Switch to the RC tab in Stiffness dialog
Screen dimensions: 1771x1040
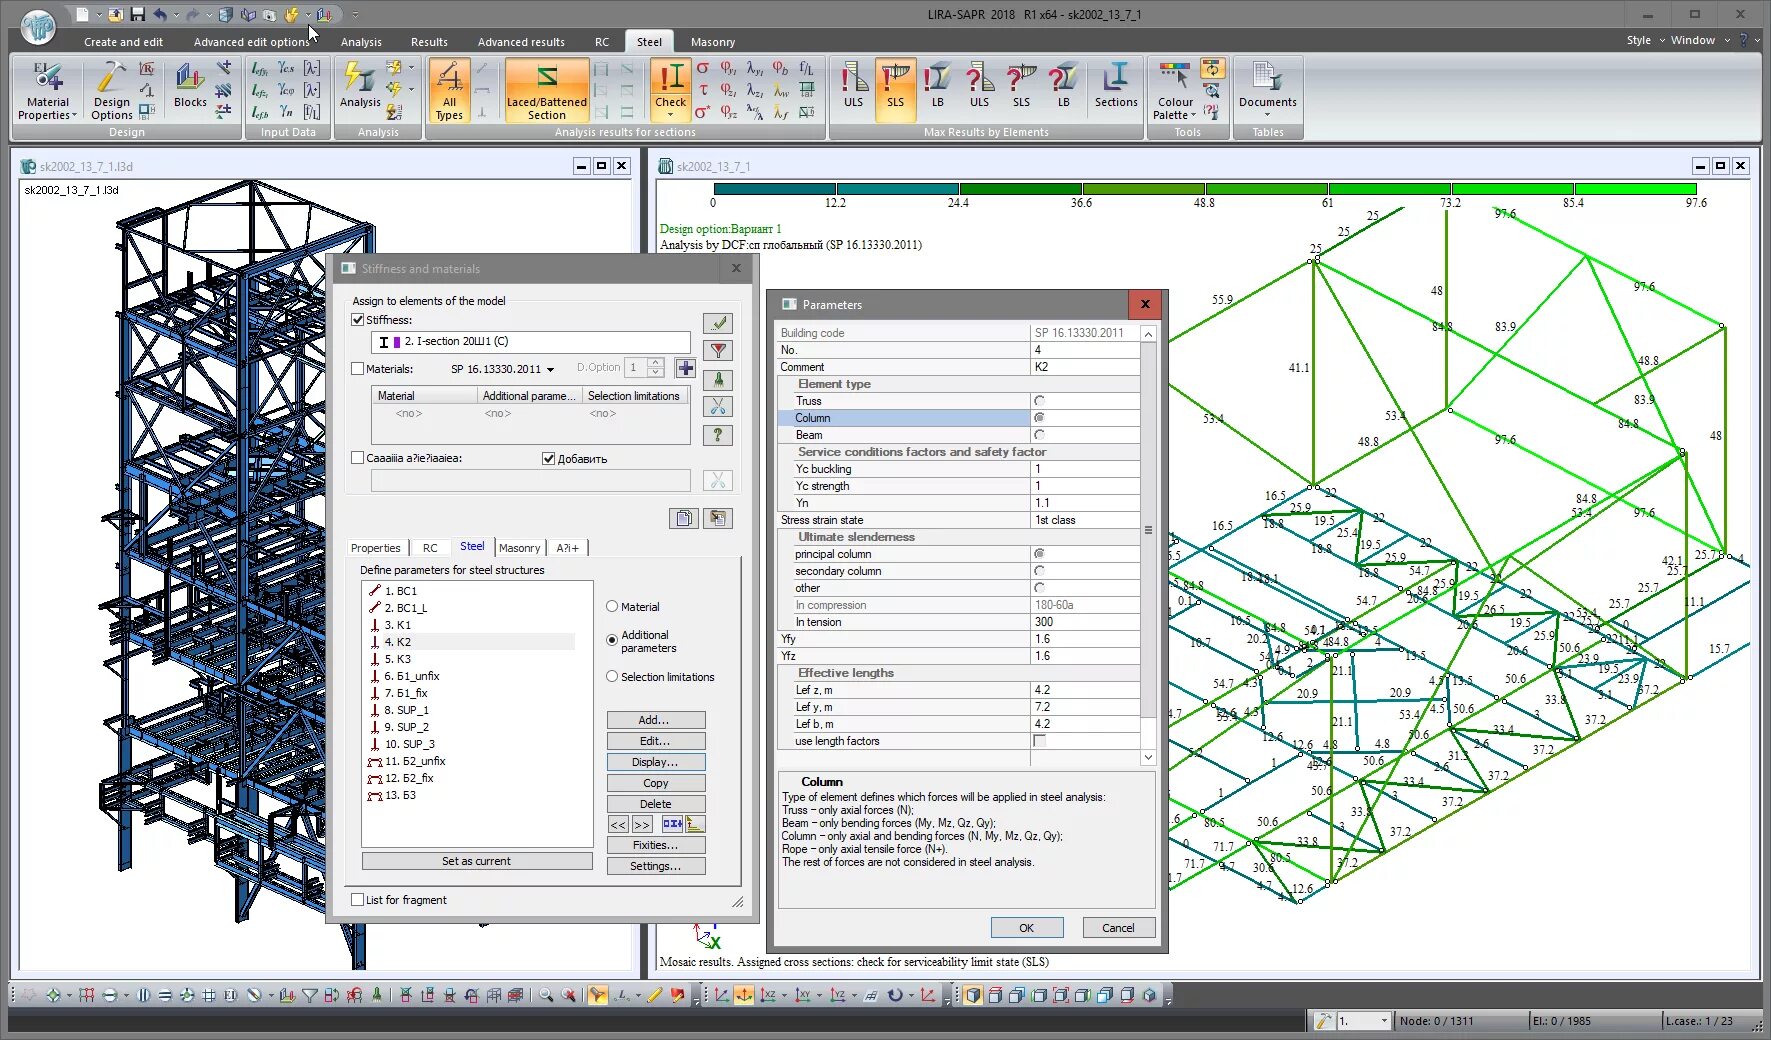(430, 548)
